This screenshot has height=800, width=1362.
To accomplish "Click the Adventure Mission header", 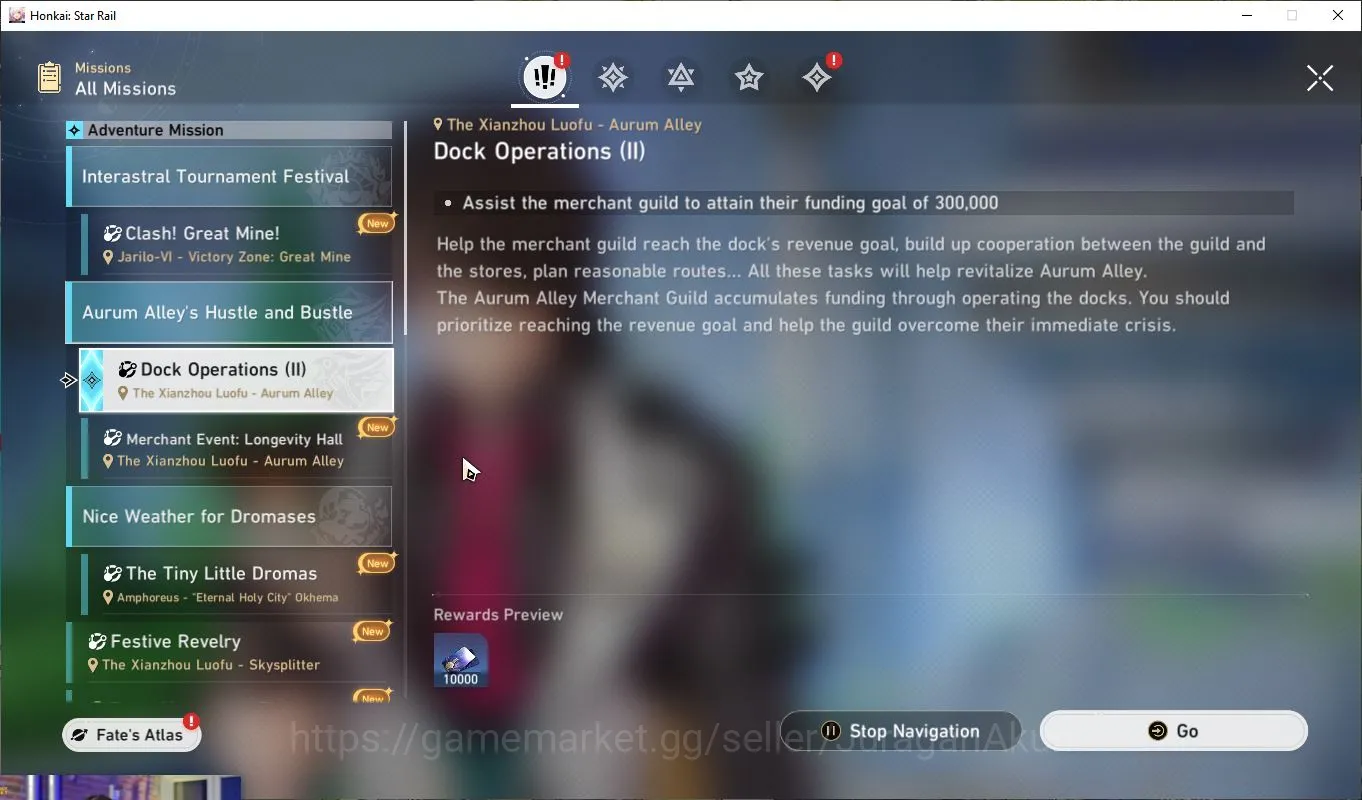I will pyautogui.click(x=229, y=130).
